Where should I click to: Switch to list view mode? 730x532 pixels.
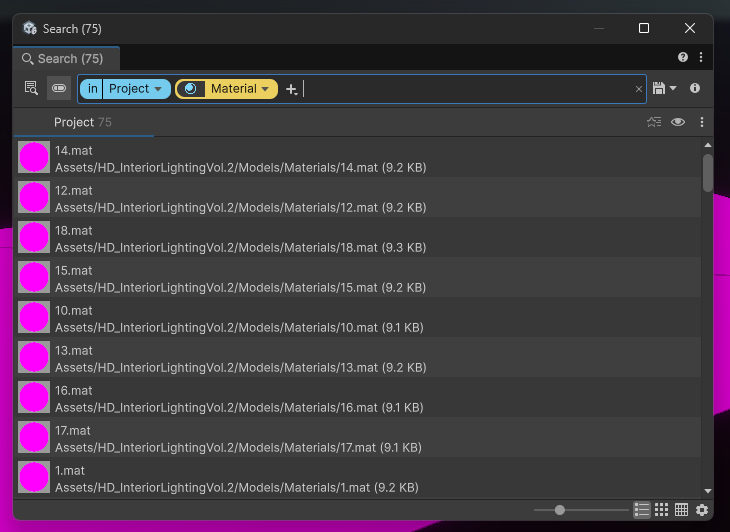(x=642, y=510)
